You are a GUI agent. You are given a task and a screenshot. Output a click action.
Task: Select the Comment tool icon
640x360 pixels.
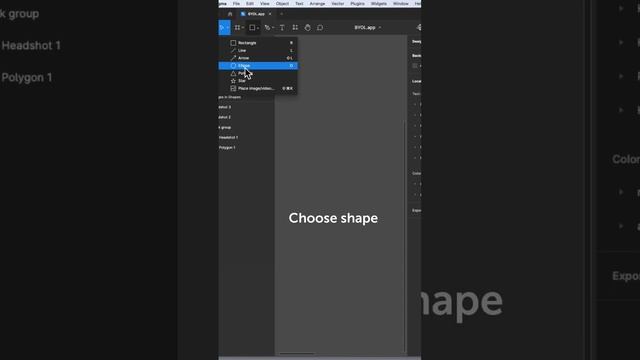(320, 27)
